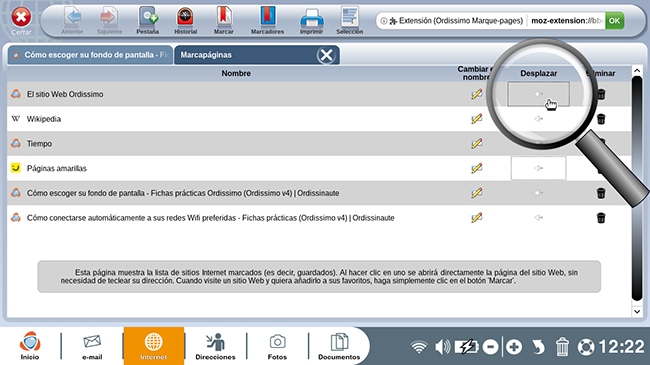Viewport: 650px width, 365px height.
Task: Delete the Wikipedia bookmark with trash
Action: coord(601,119)
